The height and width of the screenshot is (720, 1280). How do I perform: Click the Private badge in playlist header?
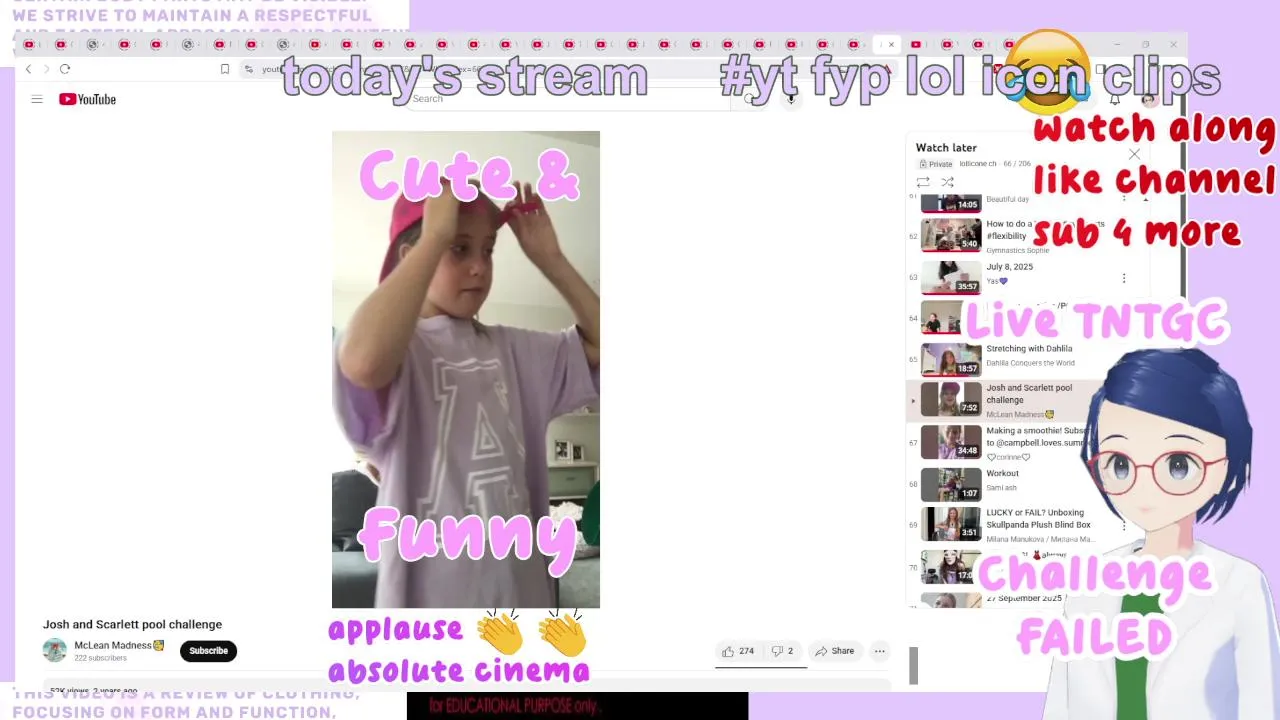tap(936, 164)
